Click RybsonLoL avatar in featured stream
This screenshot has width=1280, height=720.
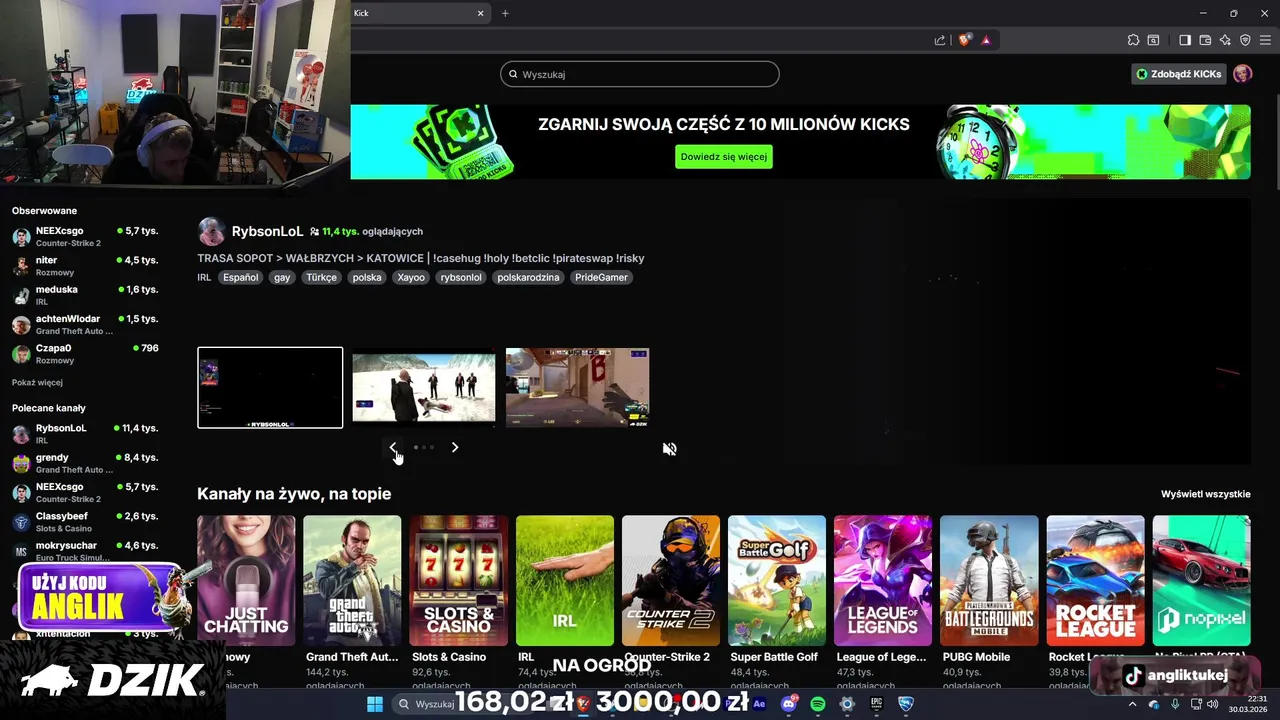pyautogui.click(x=211, y=232)
